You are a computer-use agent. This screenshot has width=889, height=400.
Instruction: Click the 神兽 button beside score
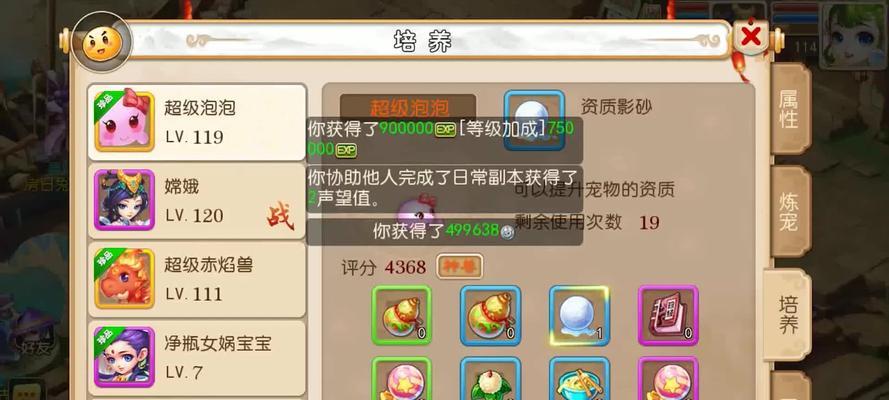459,266
